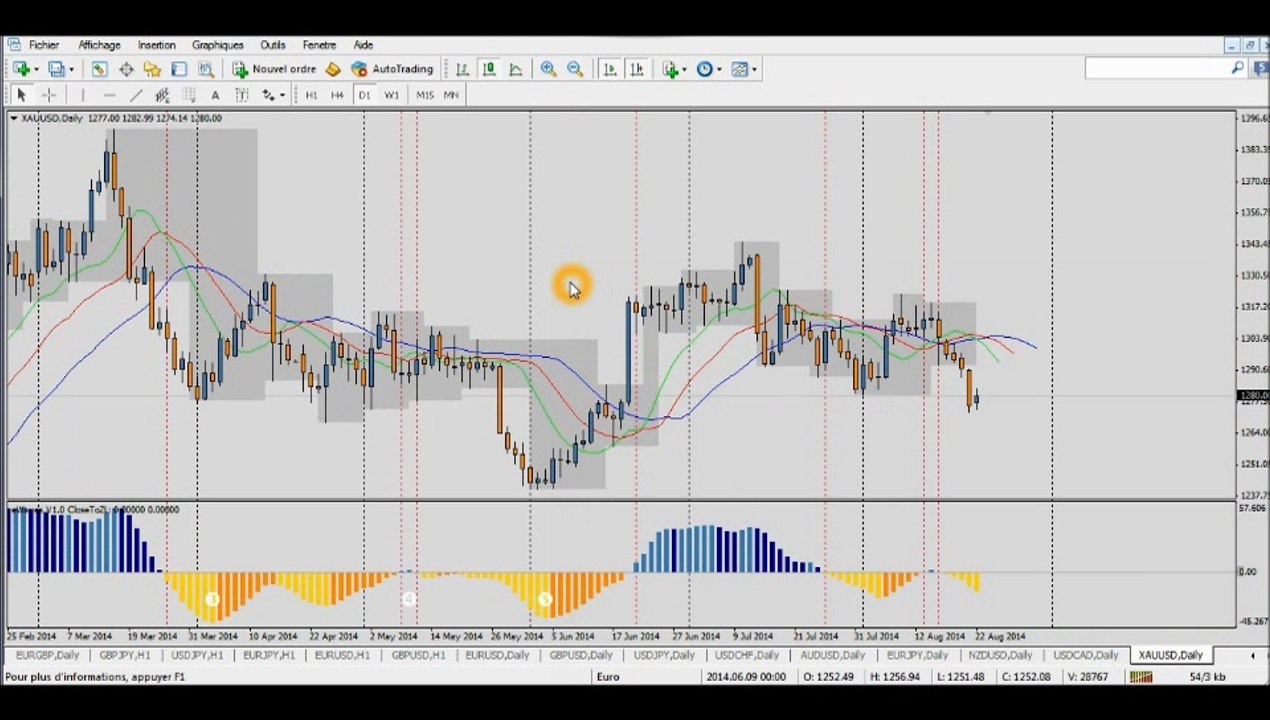Click the new chart icon
Screen dimensions: 1270x720
19,69
